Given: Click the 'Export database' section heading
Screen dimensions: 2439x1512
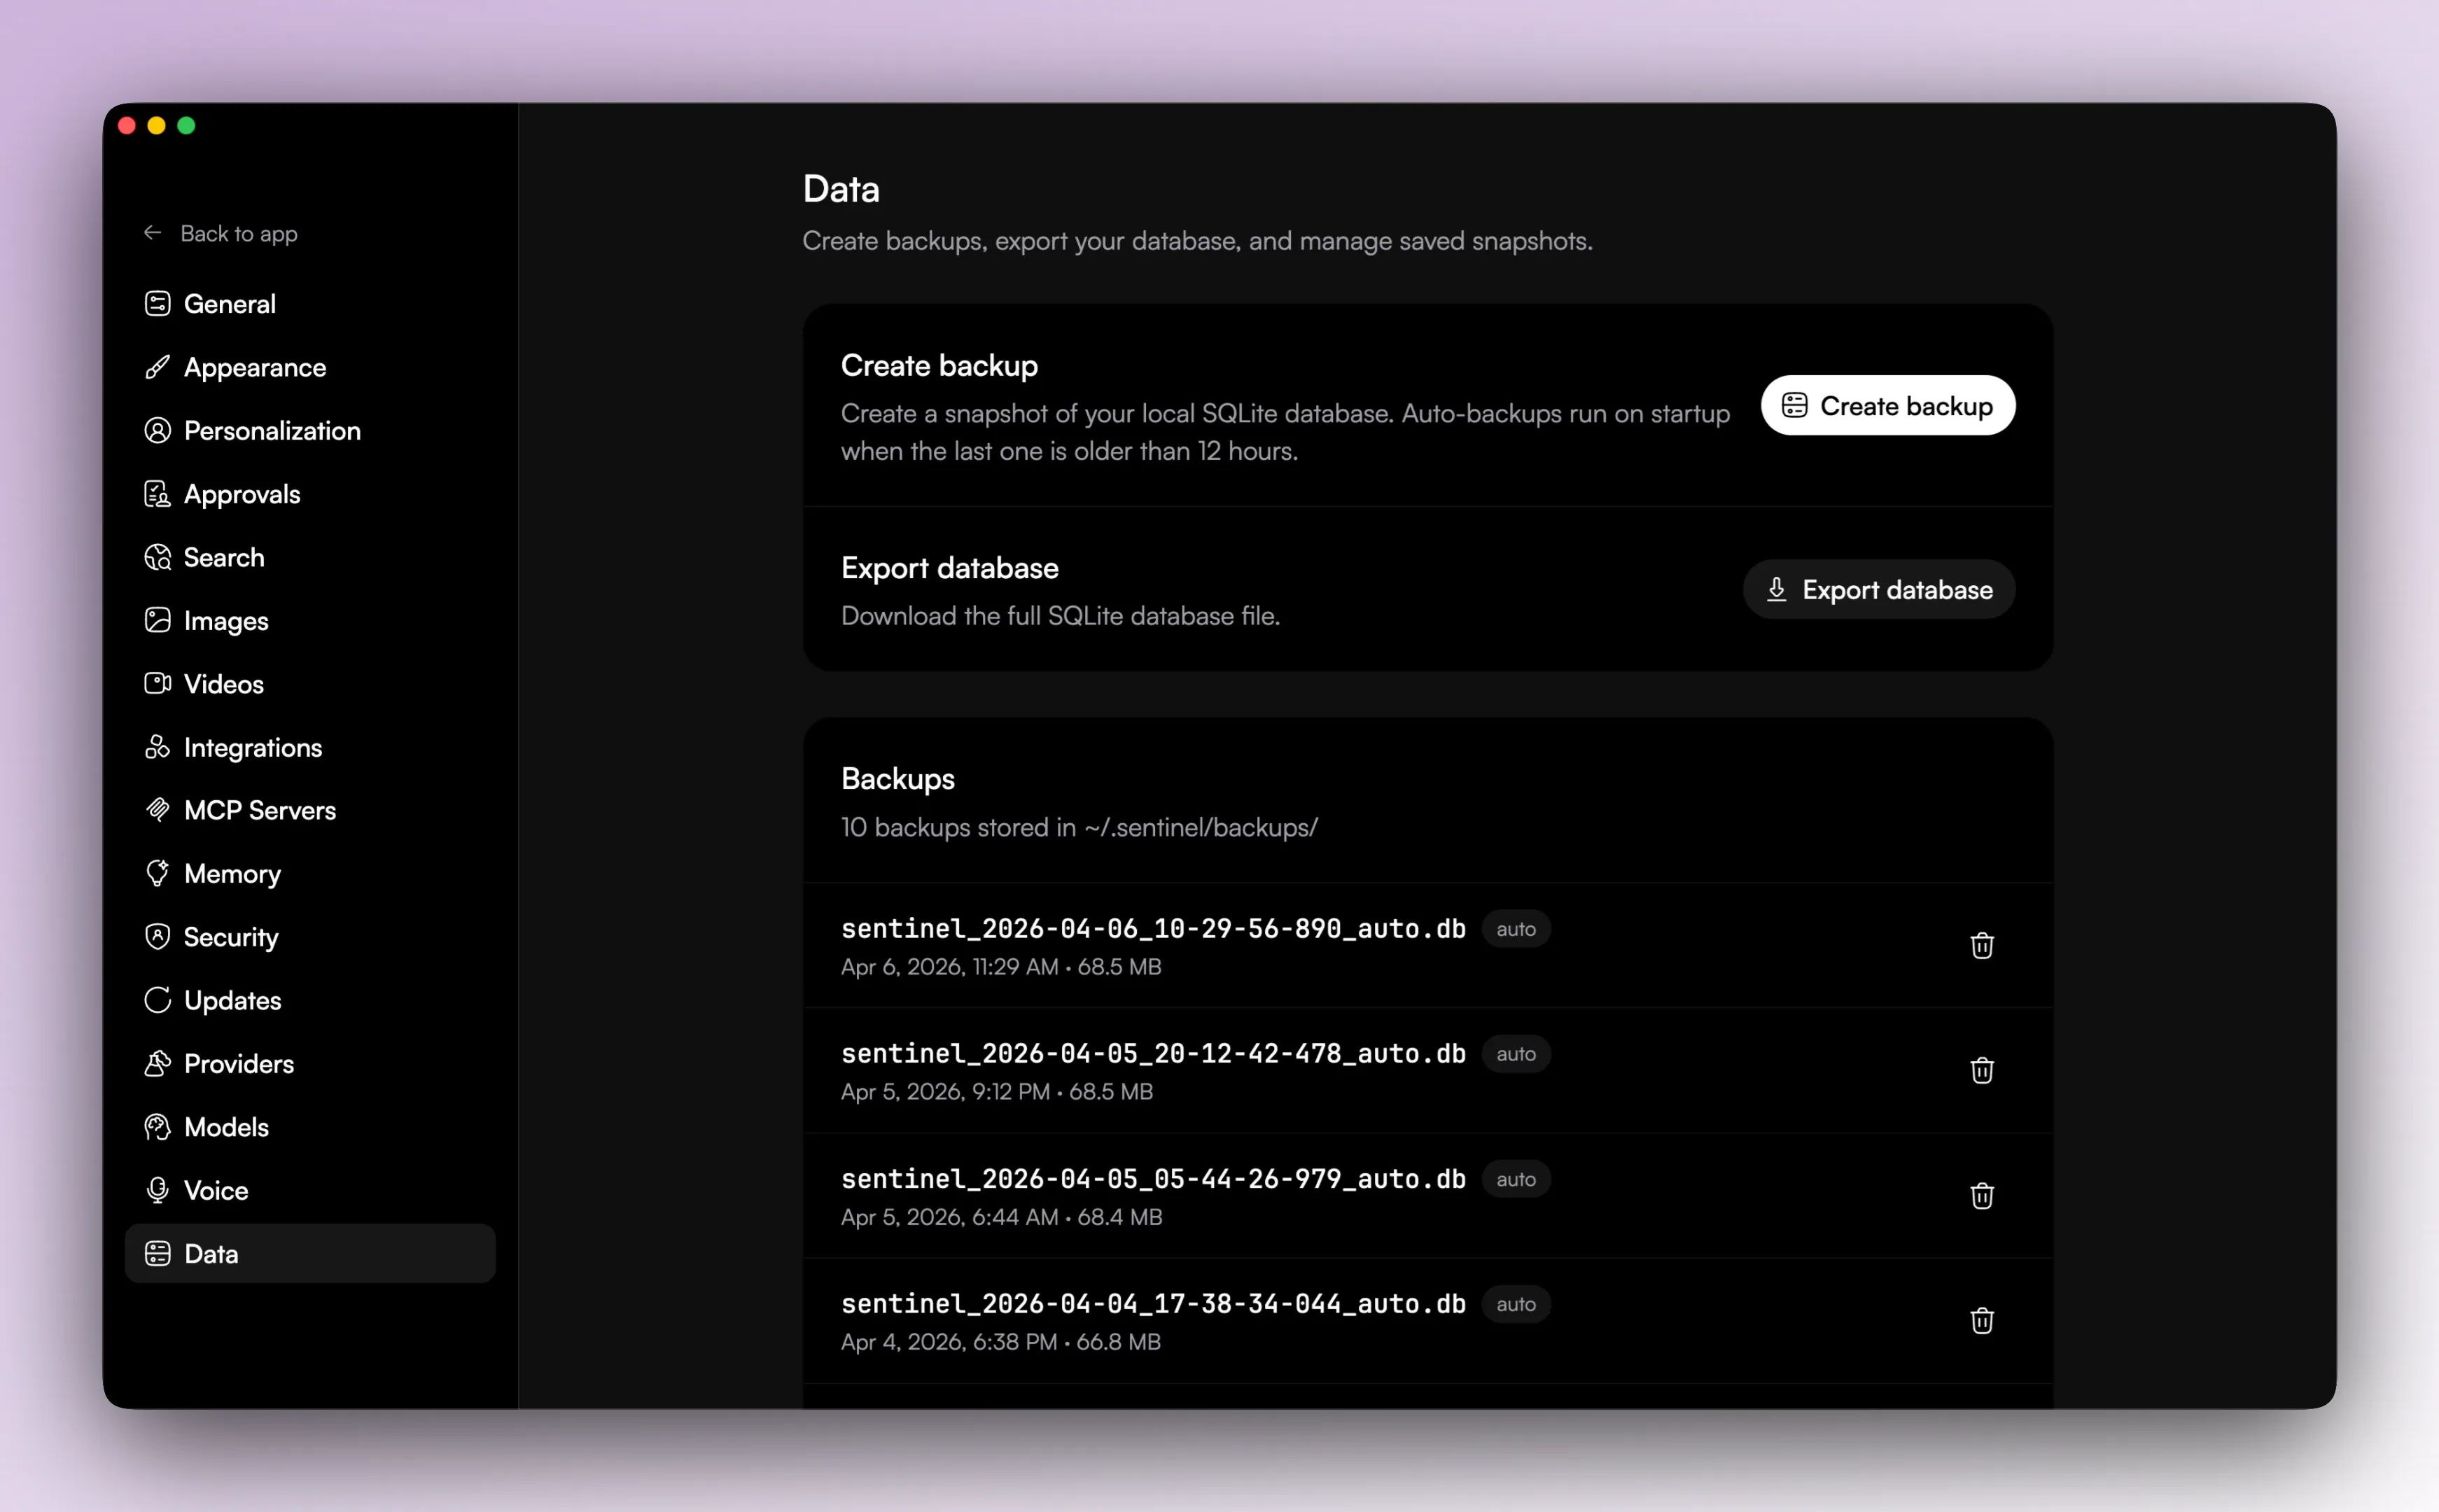Looking at the screenshot, I should point(949,568).
